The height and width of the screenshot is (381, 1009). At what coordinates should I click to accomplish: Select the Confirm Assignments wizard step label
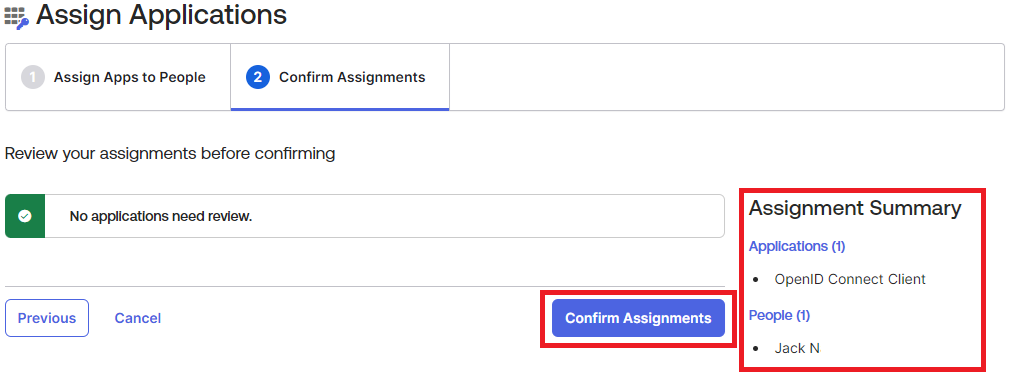coord(352,78)
